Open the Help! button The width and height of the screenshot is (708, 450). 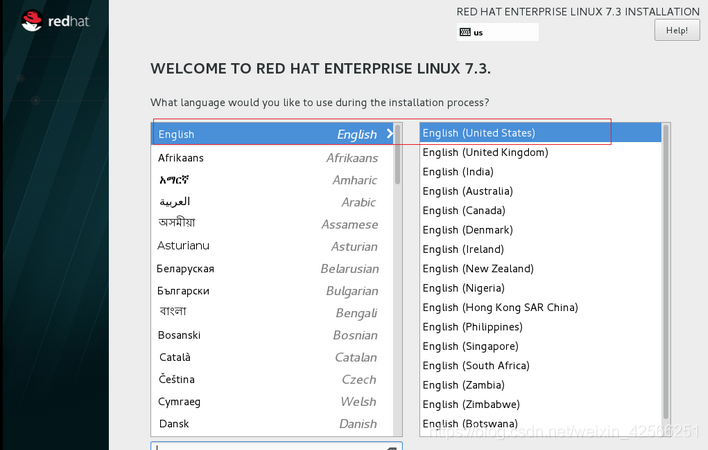click(x=677, y=31)
